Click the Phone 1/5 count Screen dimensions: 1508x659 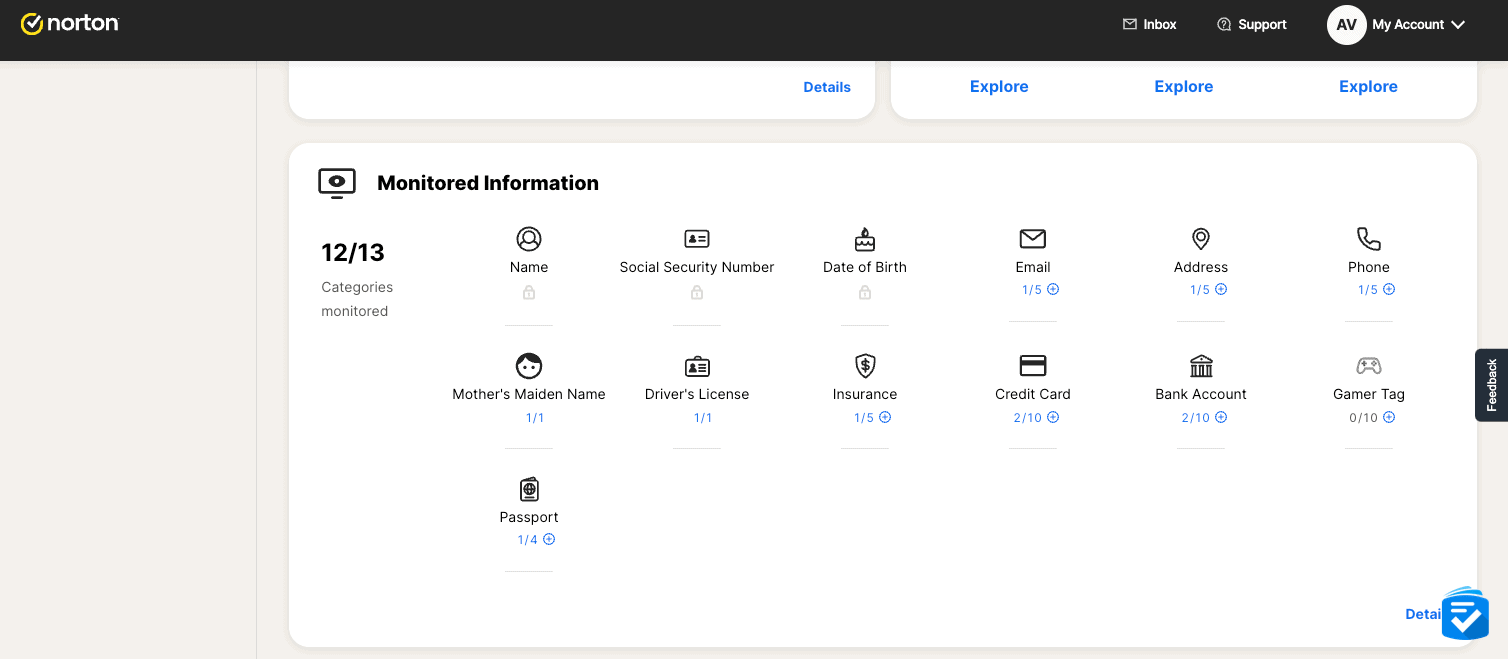1367,290
